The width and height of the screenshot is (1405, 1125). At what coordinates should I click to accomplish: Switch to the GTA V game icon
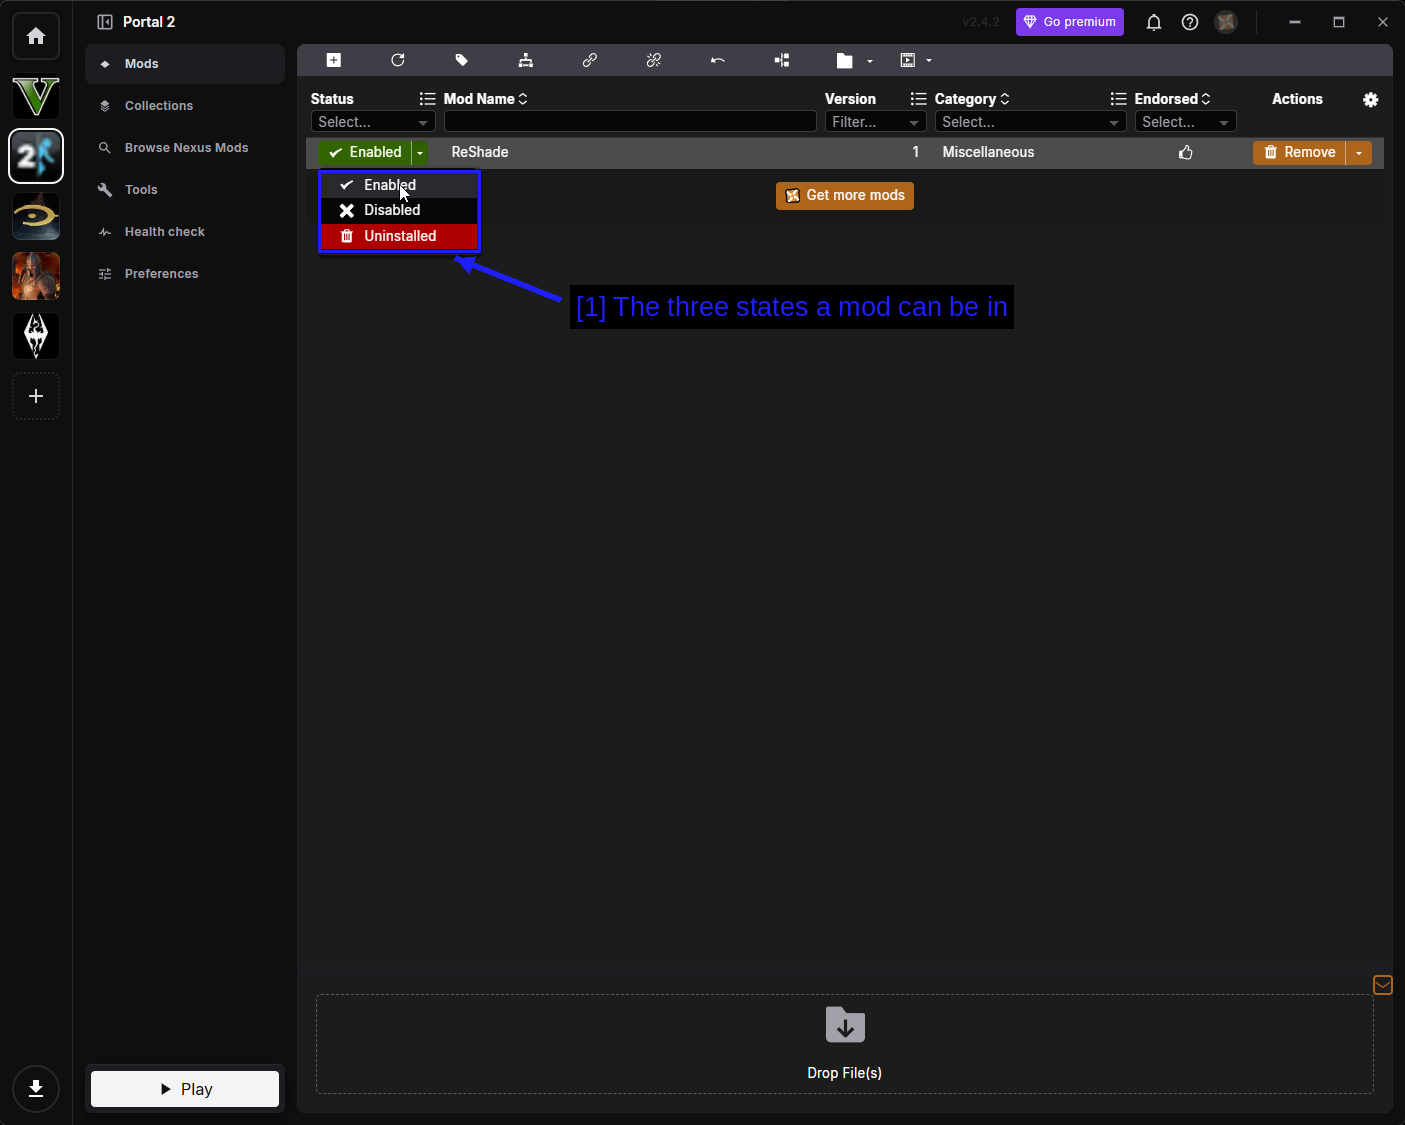click(x=36, y=96)
